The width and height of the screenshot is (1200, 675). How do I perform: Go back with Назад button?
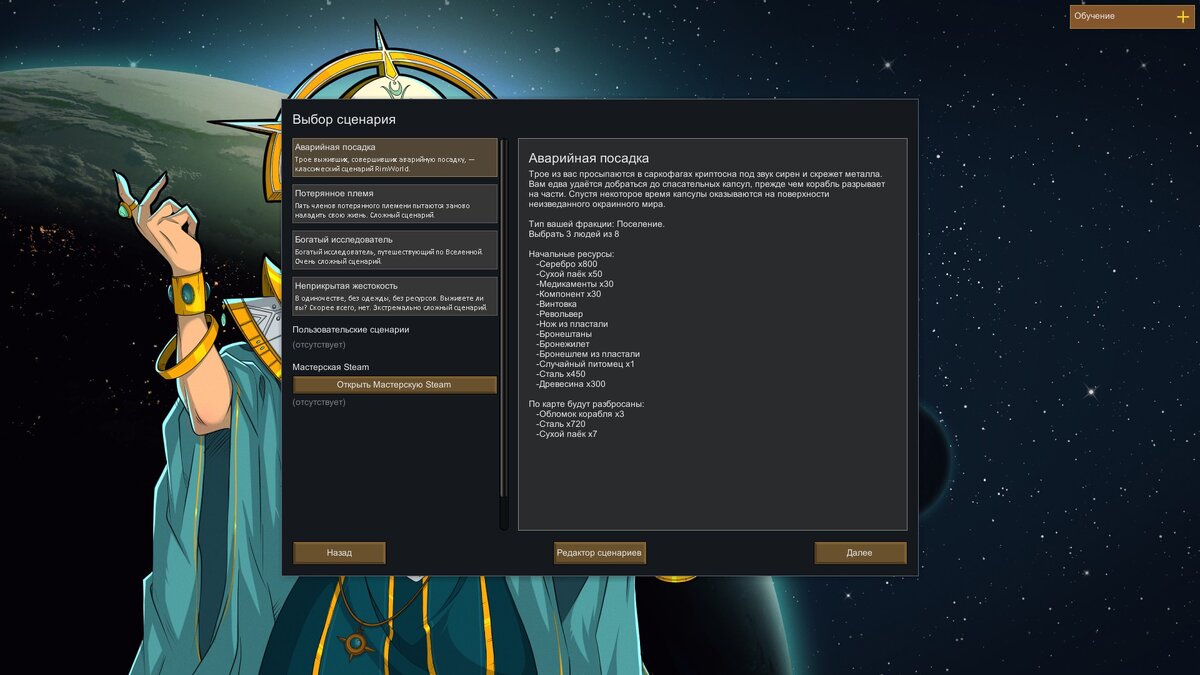pyautogui.click(x=339, y=553)
